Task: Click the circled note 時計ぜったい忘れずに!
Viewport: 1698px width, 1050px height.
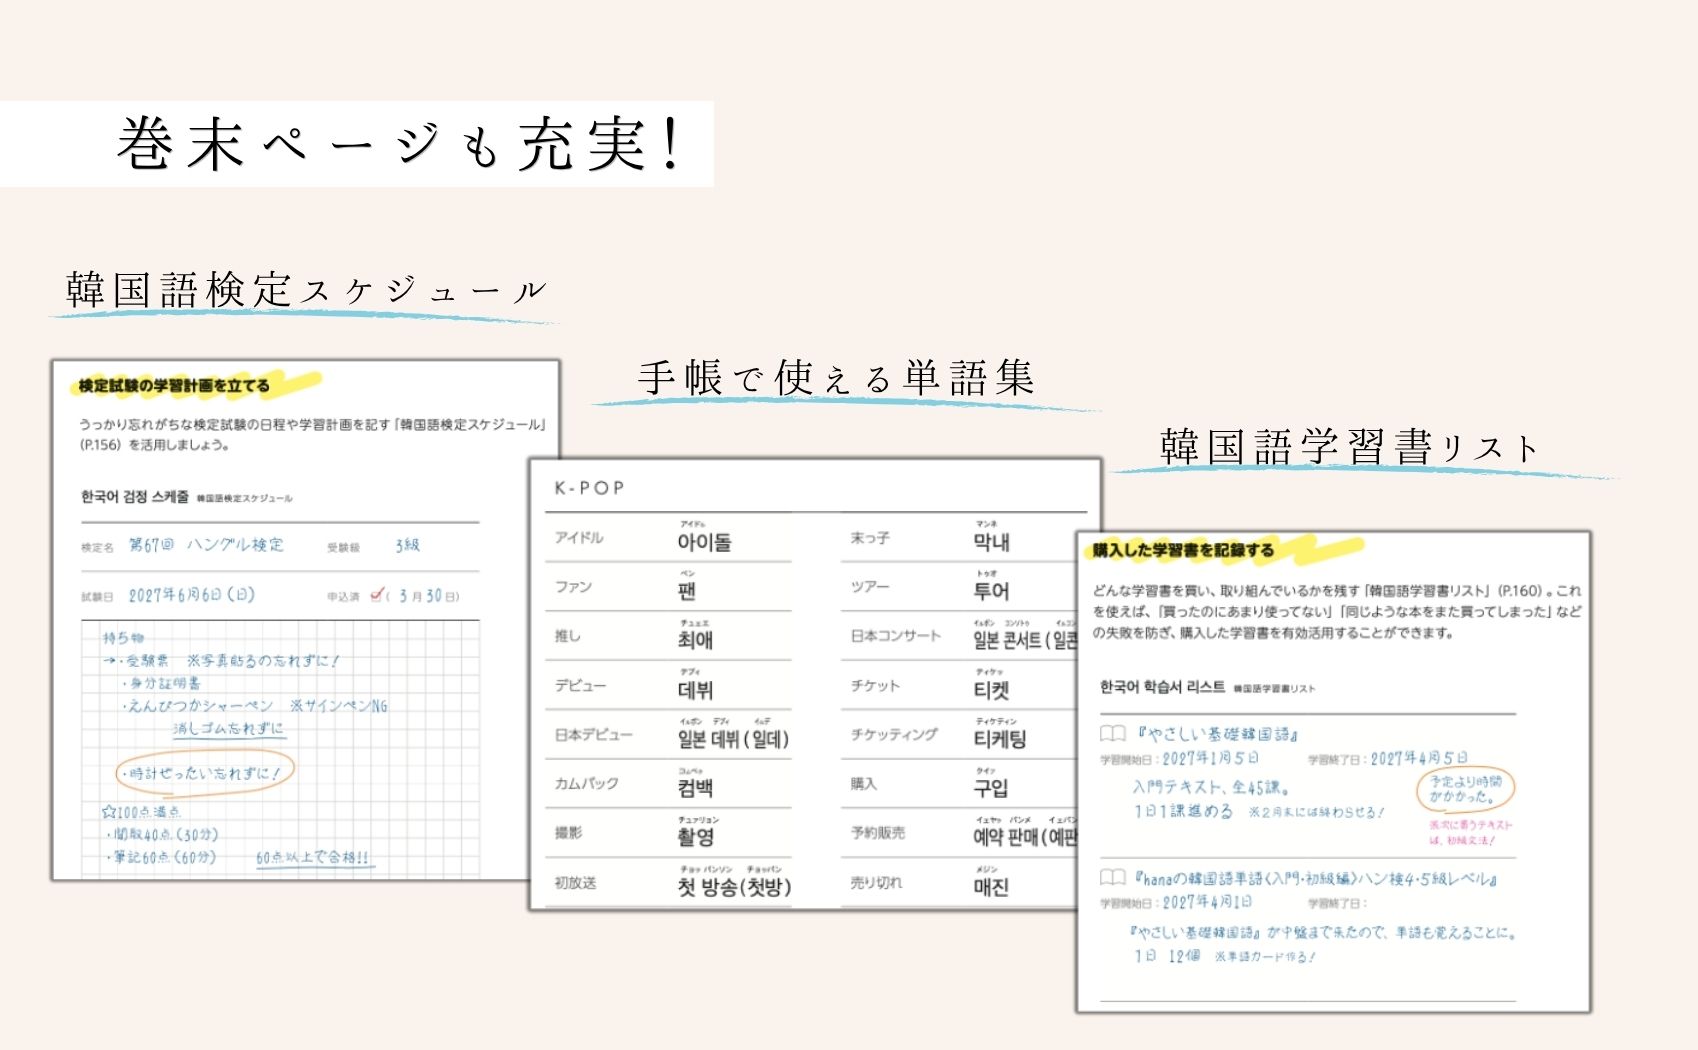Action: coord(204,773)
